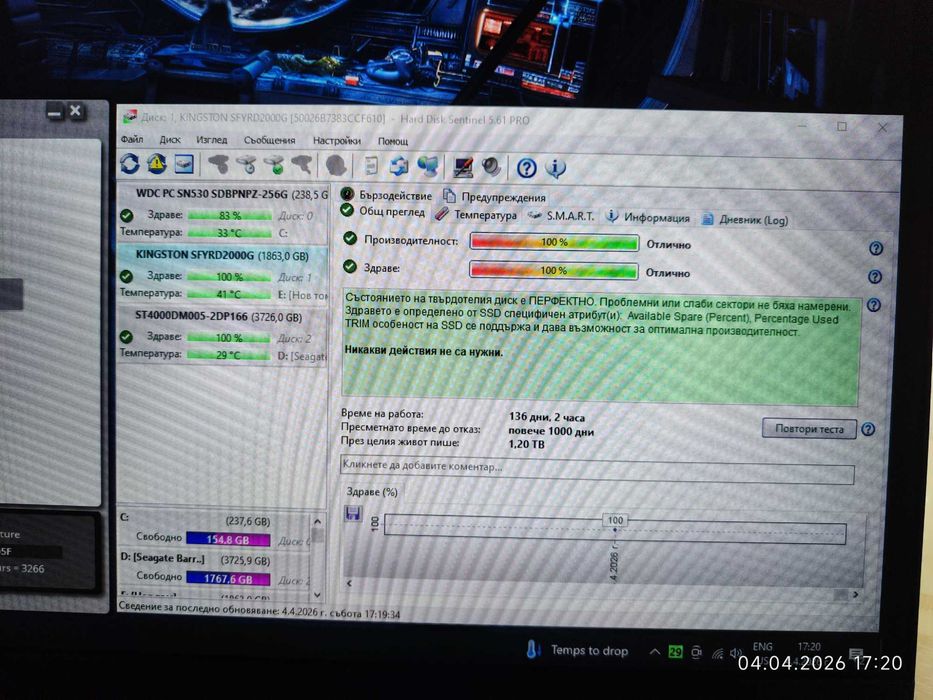The height and width of the screenshot is (700, 933).
Task: Open the Настройки menu
Action: point(337,141)
